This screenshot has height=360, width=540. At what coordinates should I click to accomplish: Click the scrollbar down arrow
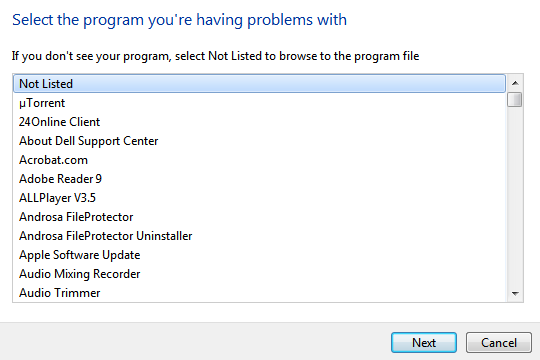click(x=515, y=294)
